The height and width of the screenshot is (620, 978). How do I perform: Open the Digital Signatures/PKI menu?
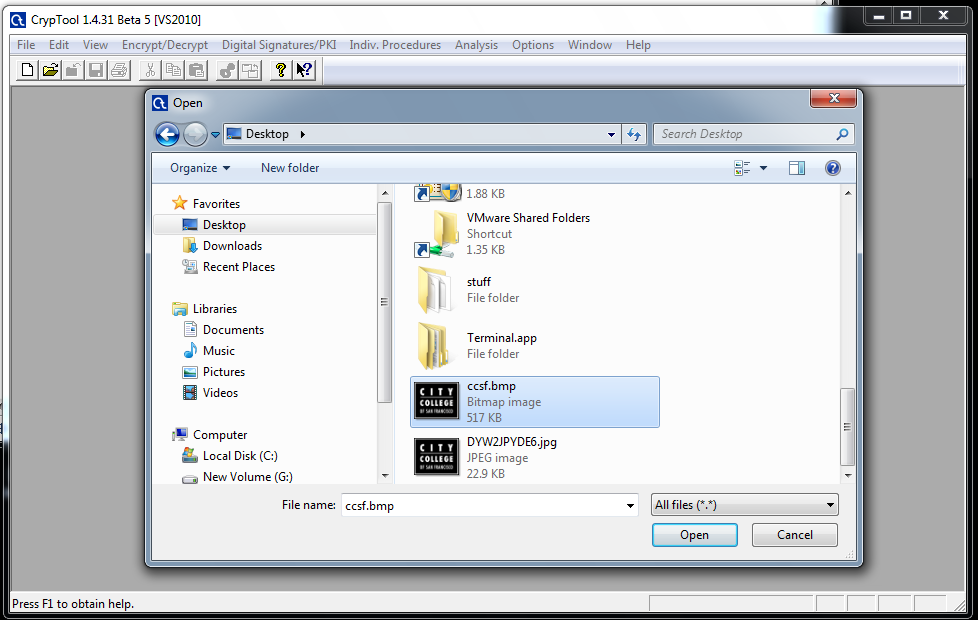[279, 45]
